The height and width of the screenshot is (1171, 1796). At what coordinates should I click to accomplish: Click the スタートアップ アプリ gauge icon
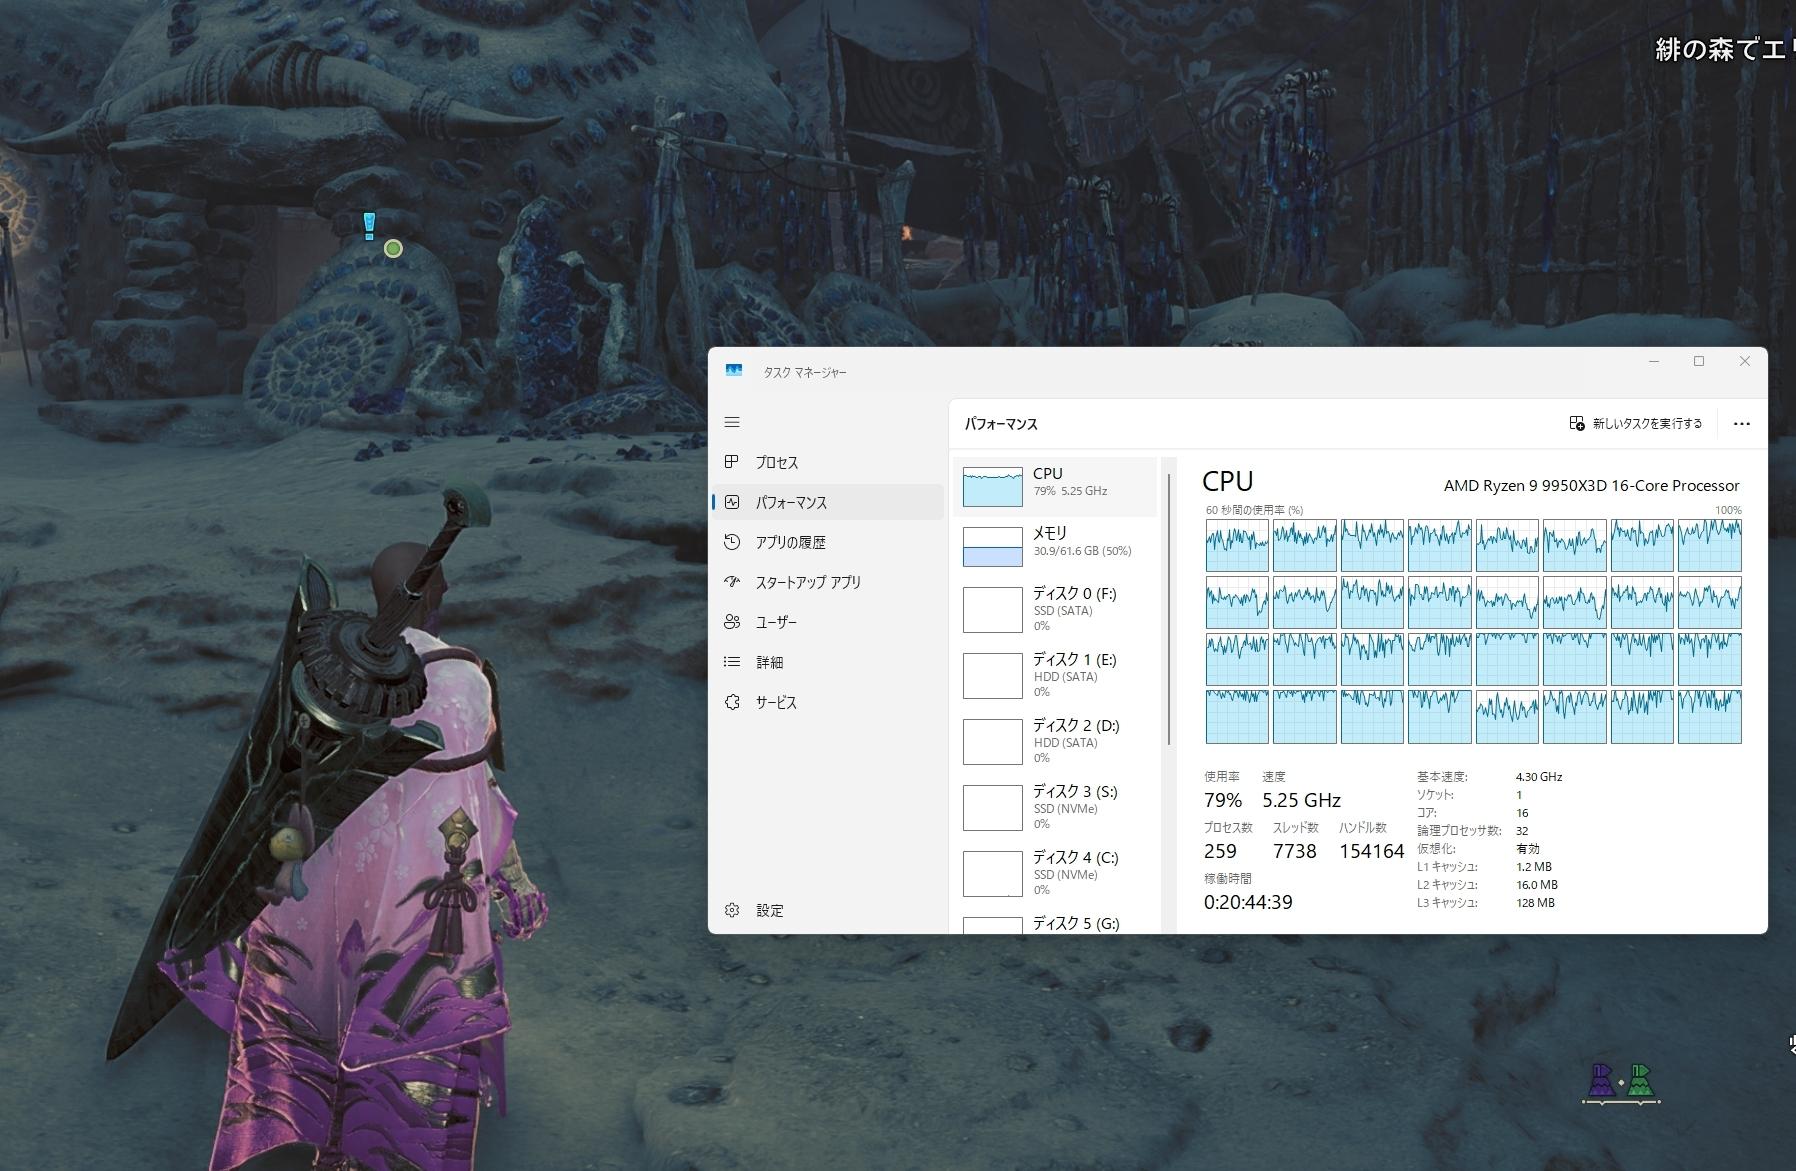click(x=732, y=582)
